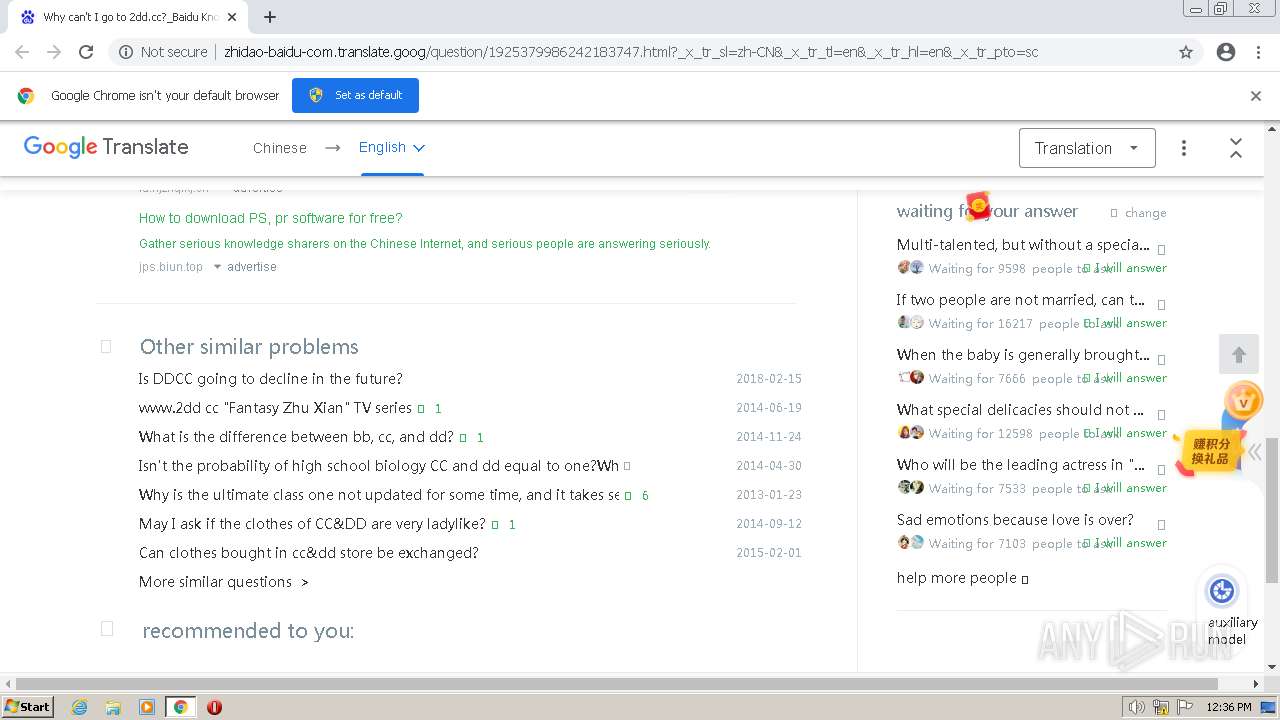Open Windows Media Player taskbar icon
This screenshot has height=720, width=1280.
pyautogui.click(x=147, y=707)
